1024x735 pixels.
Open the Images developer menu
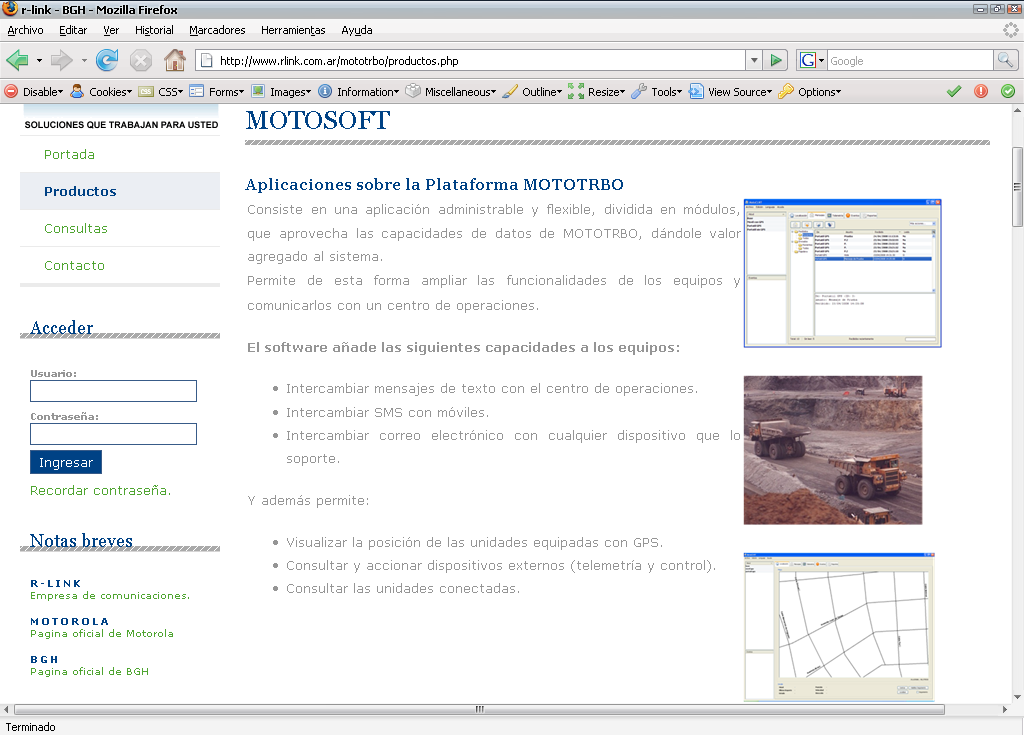point(281,91)
